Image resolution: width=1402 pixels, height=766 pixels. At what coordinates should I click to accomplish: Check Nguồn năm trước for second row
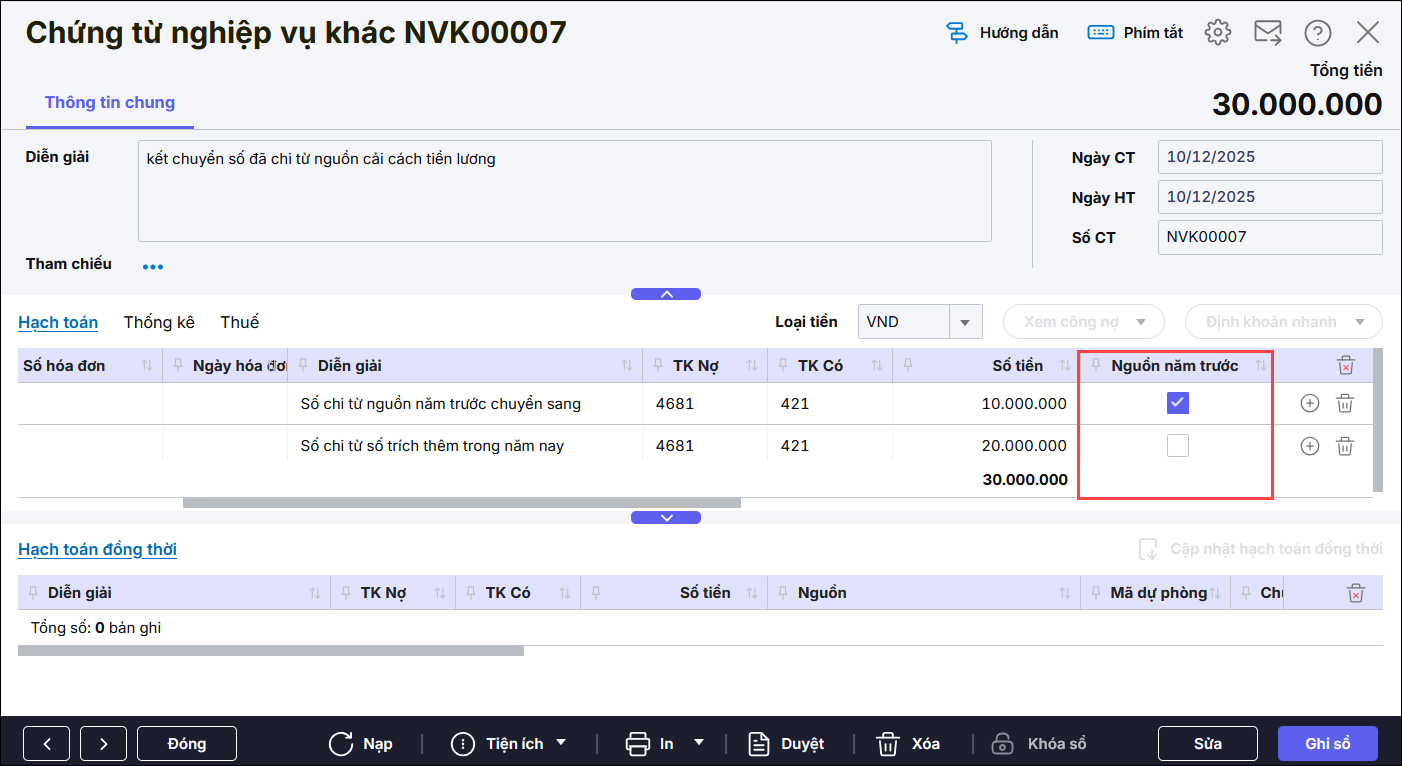click(x=1177, y=446)
